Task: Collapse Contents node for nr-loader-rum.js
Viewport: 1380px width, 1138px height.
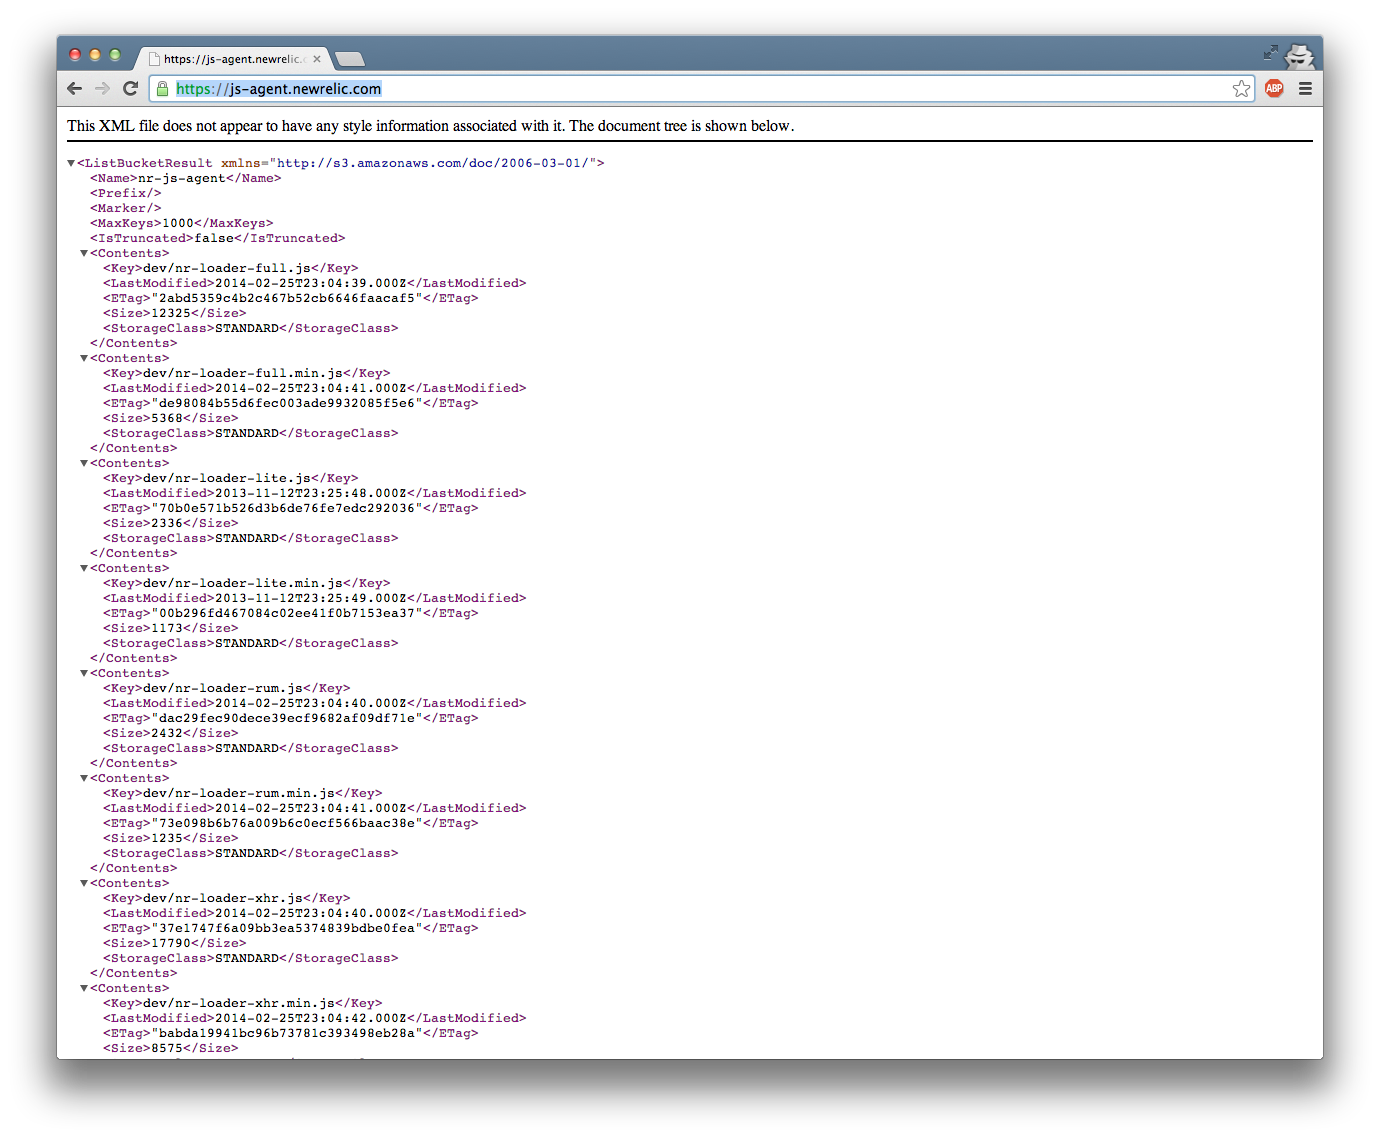Action: coord(84,673)
